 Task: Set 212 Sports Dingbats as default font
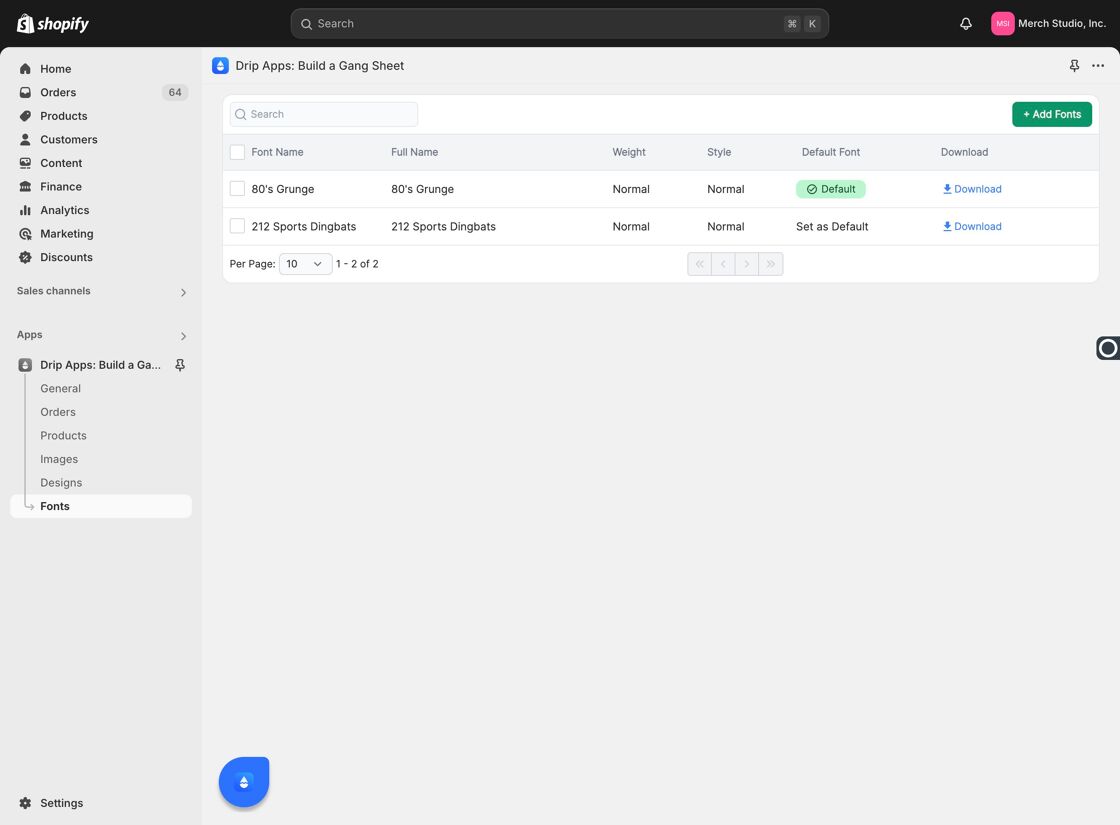coord(832,226)
